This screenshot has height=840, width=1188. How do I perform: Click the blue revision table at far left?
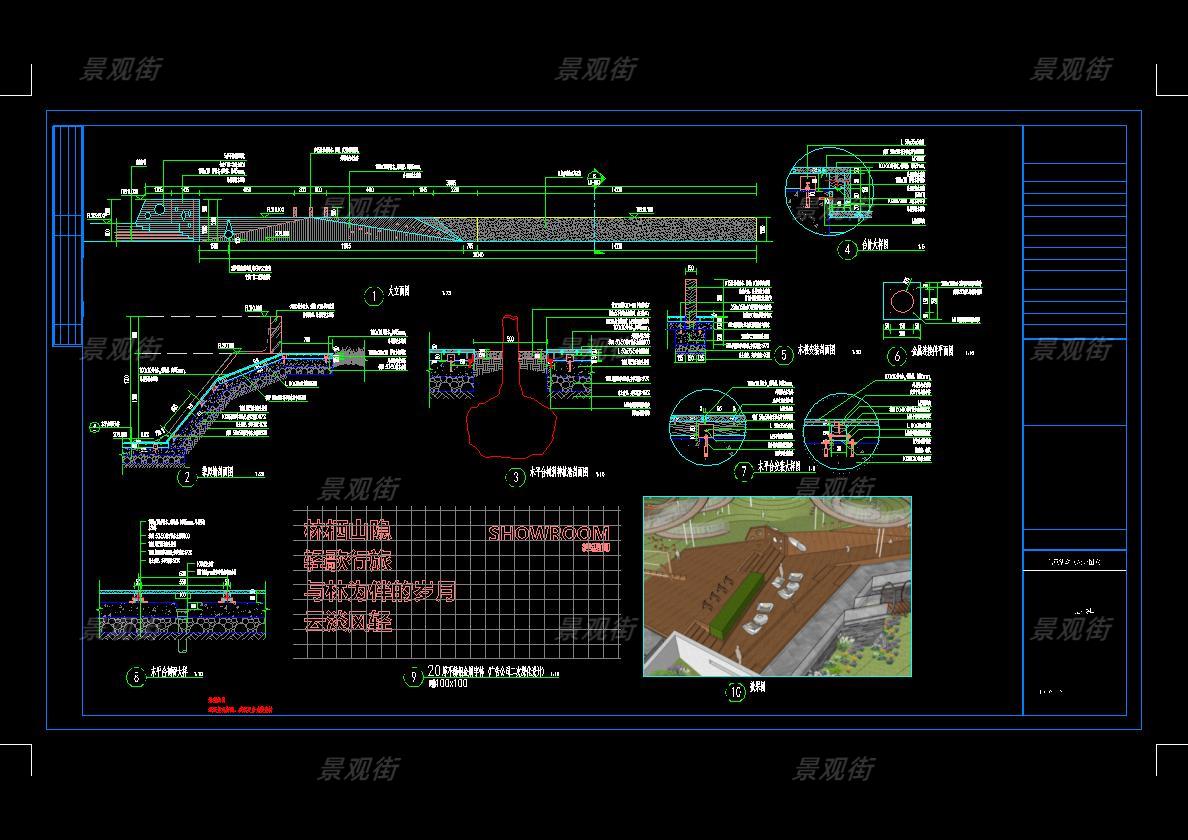coord(67,235)
